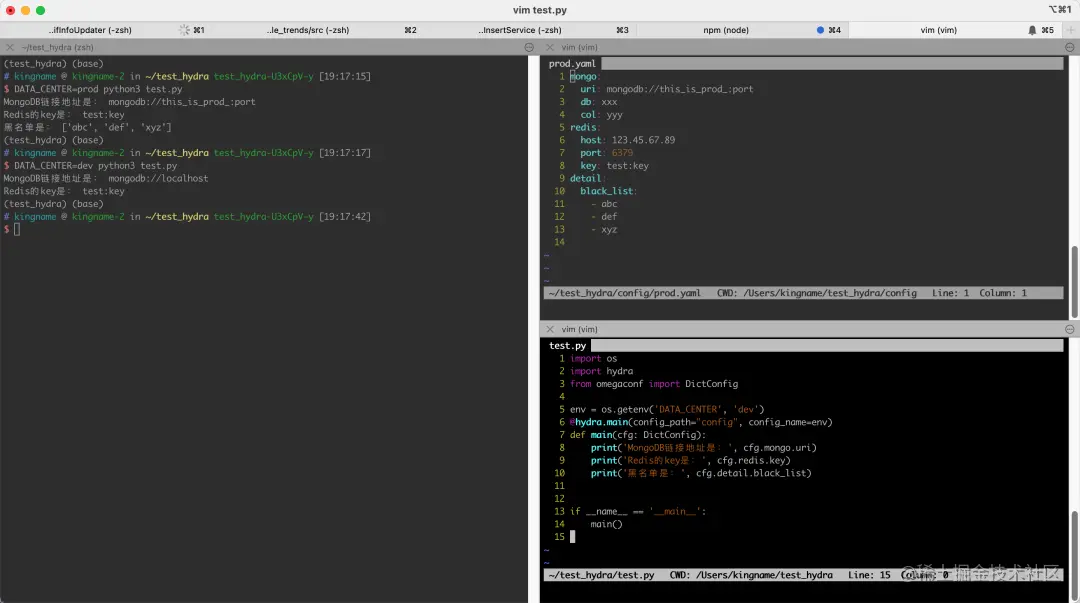Switch to the npm (node) tab
The width and height of the screenshot is (1080, 603).
726,30
